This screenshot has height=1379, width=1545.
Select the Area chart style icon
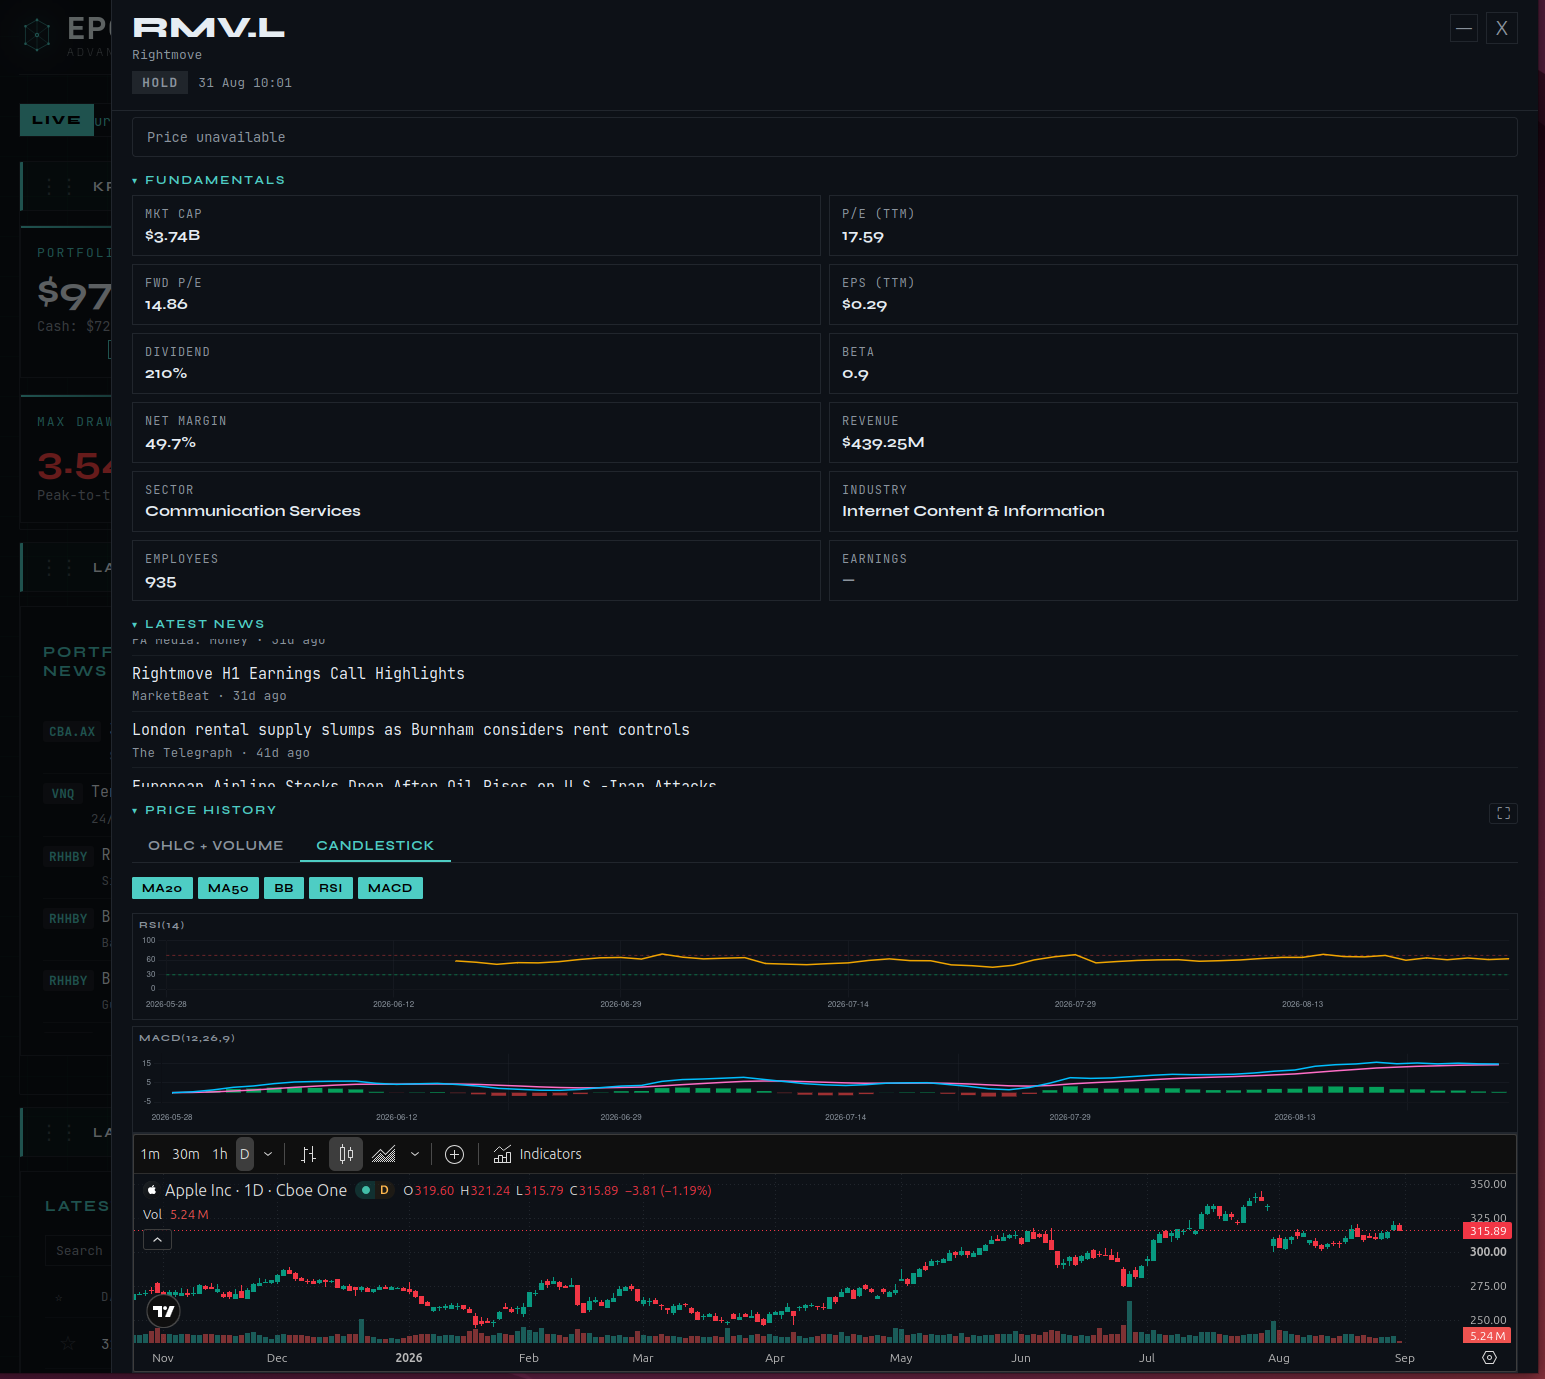(x=384, y=1154)
